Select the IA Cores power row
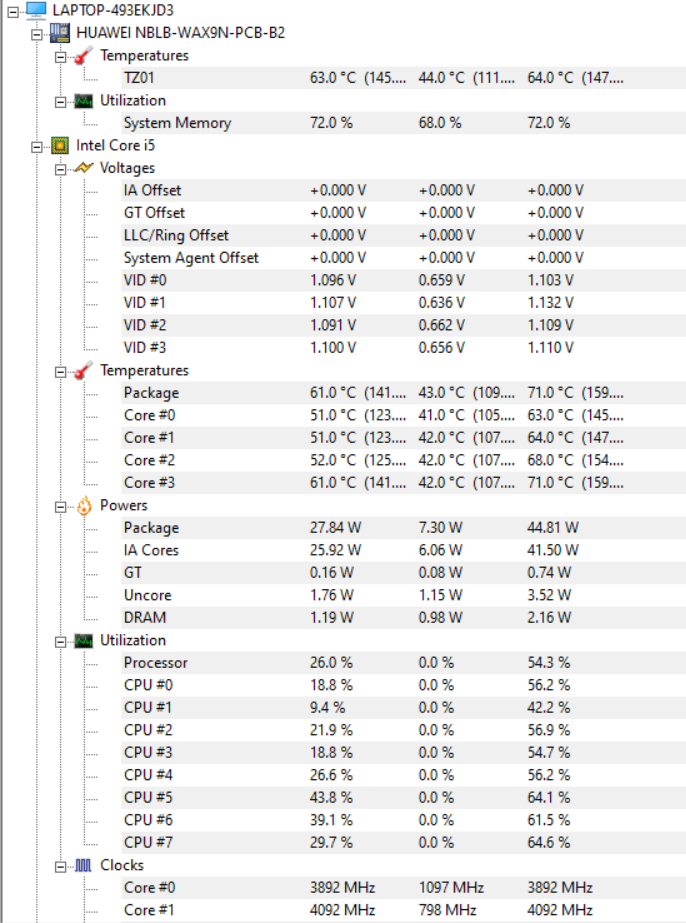 point(403,550)
